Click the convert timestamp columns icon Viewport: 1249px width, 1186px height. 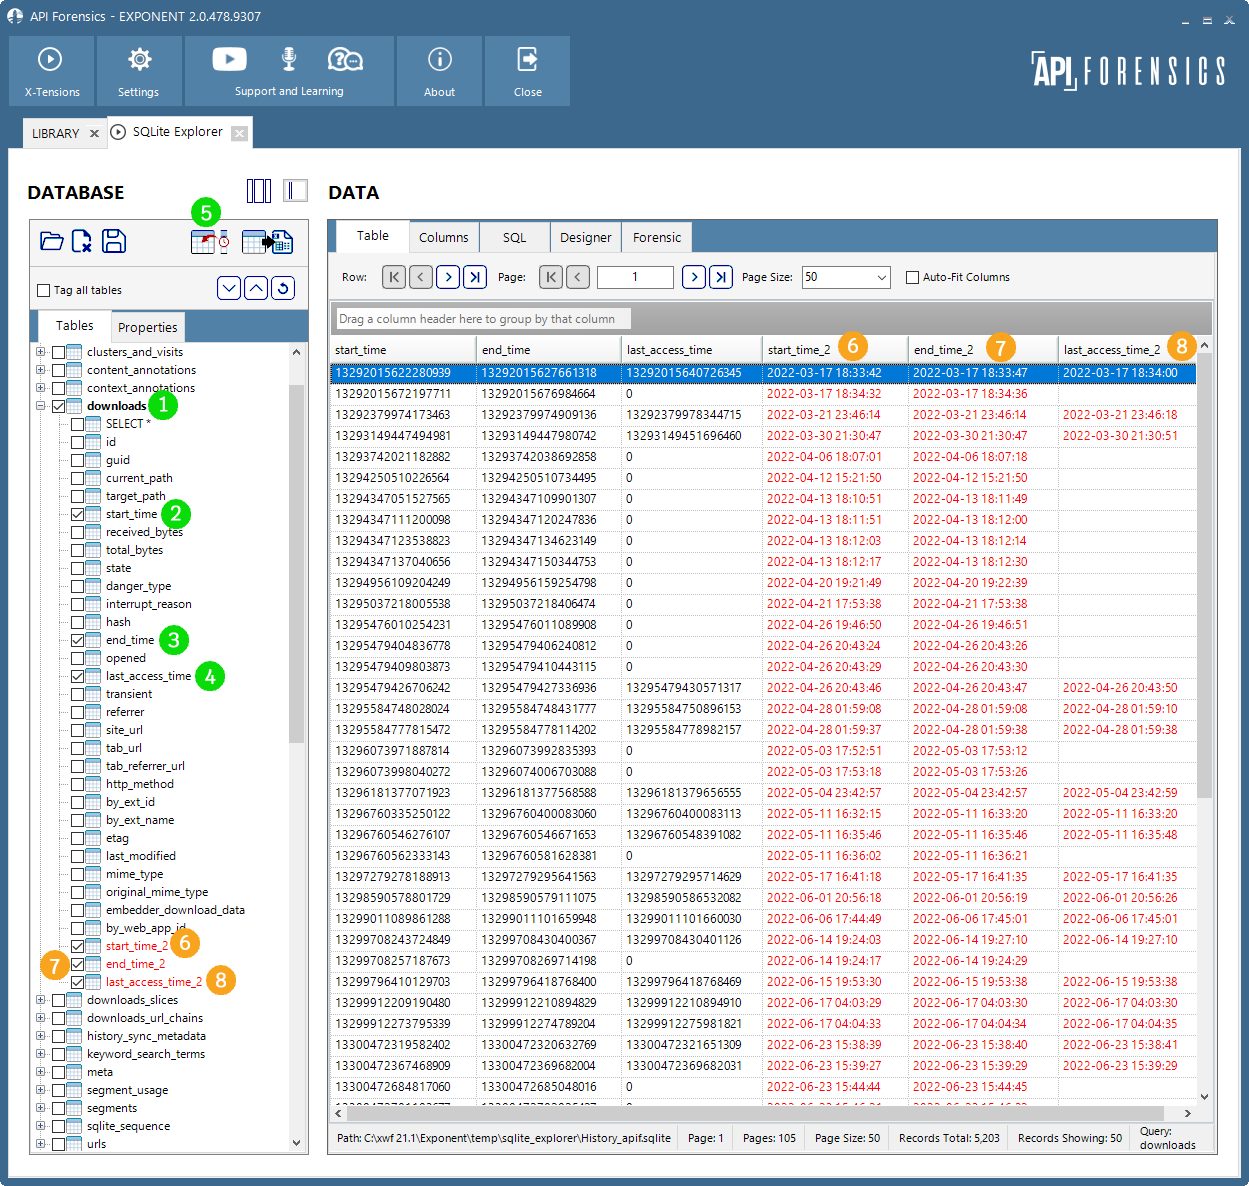click(209, 242)
